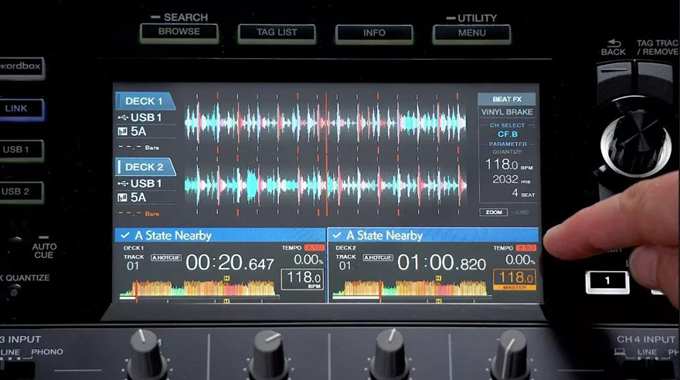Tap the Deck 1 USB1 icon
Viewport: 680px width, 380px height.
[x=123, y=118]
